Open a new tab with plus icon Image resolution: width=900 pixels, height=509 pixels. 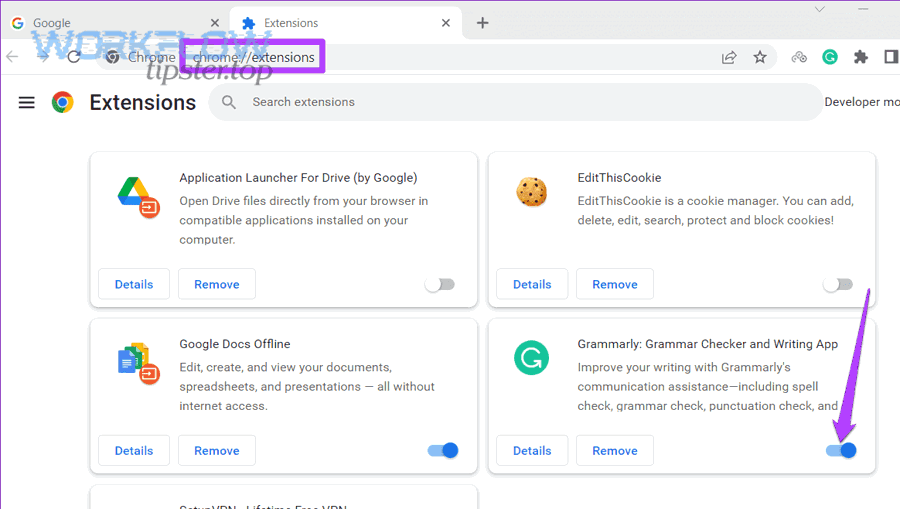pyautogui.click(x=482, y=22)
